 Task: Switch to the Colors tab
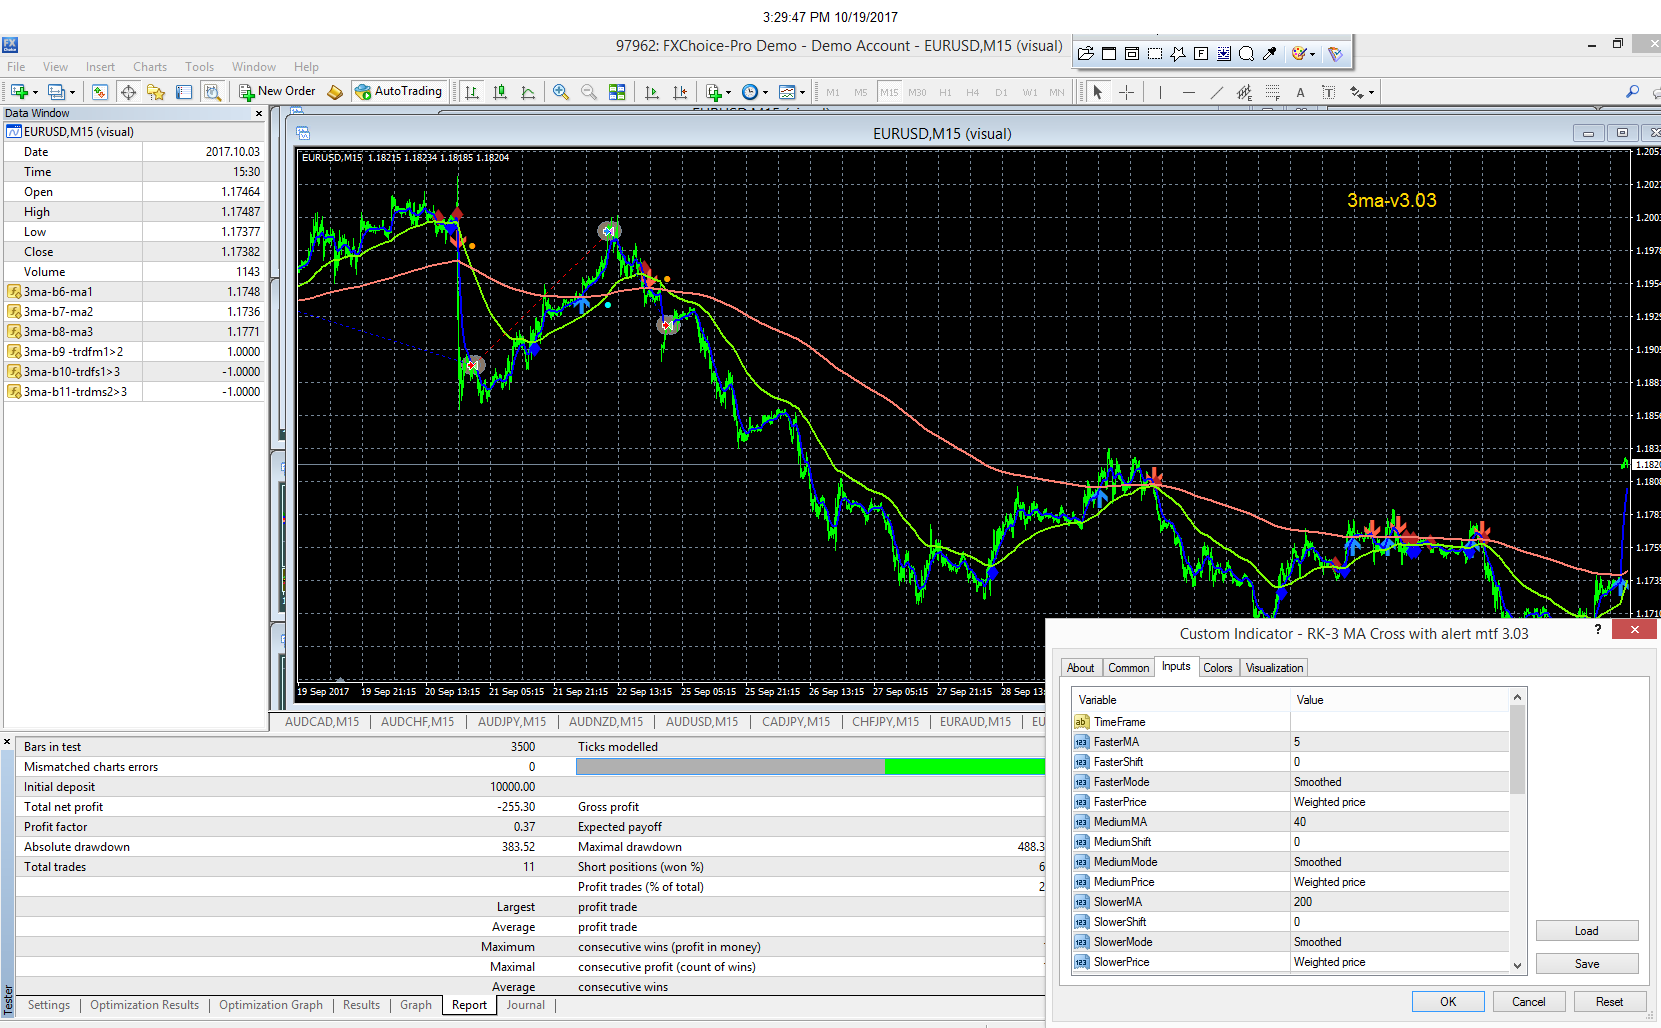click(1217, 668)
